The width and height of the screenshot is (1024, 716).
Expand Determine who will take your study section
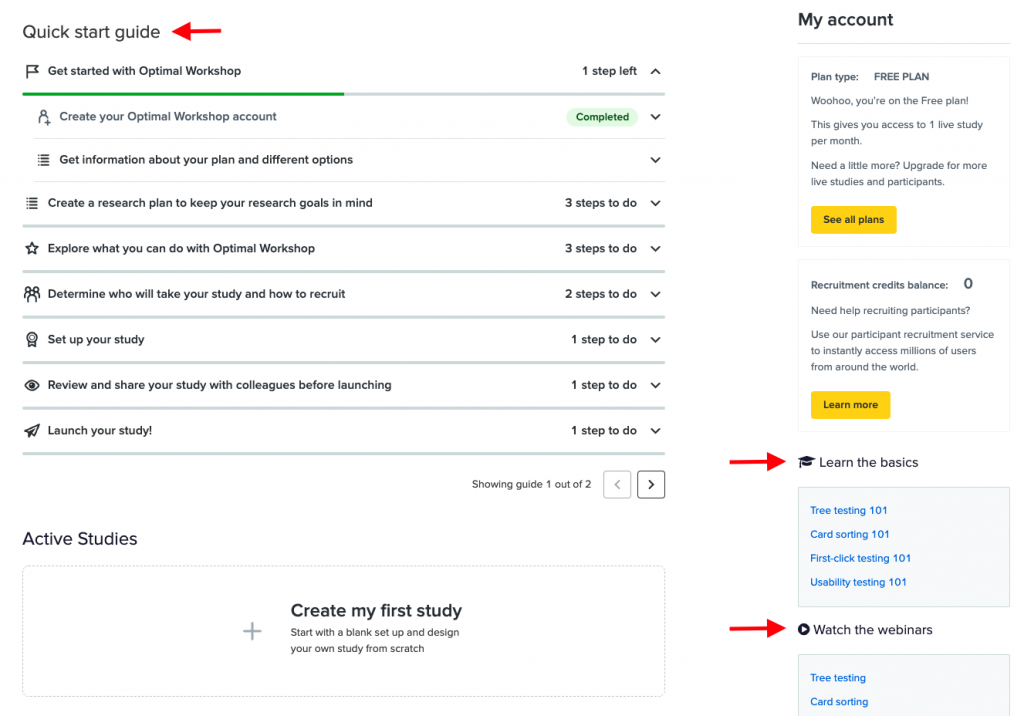pos(656,295)
